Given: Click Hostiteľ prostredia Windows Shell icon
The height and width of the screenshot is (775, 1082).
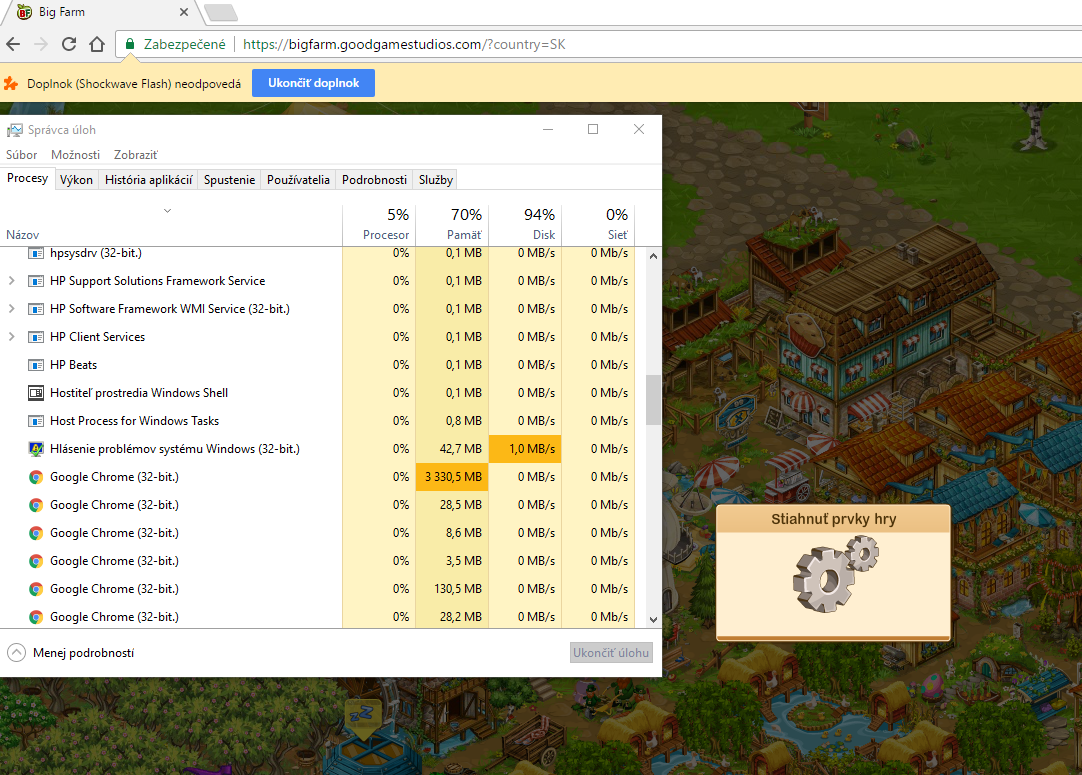Looking at the screenshot, I should click(x=36, y=393).
